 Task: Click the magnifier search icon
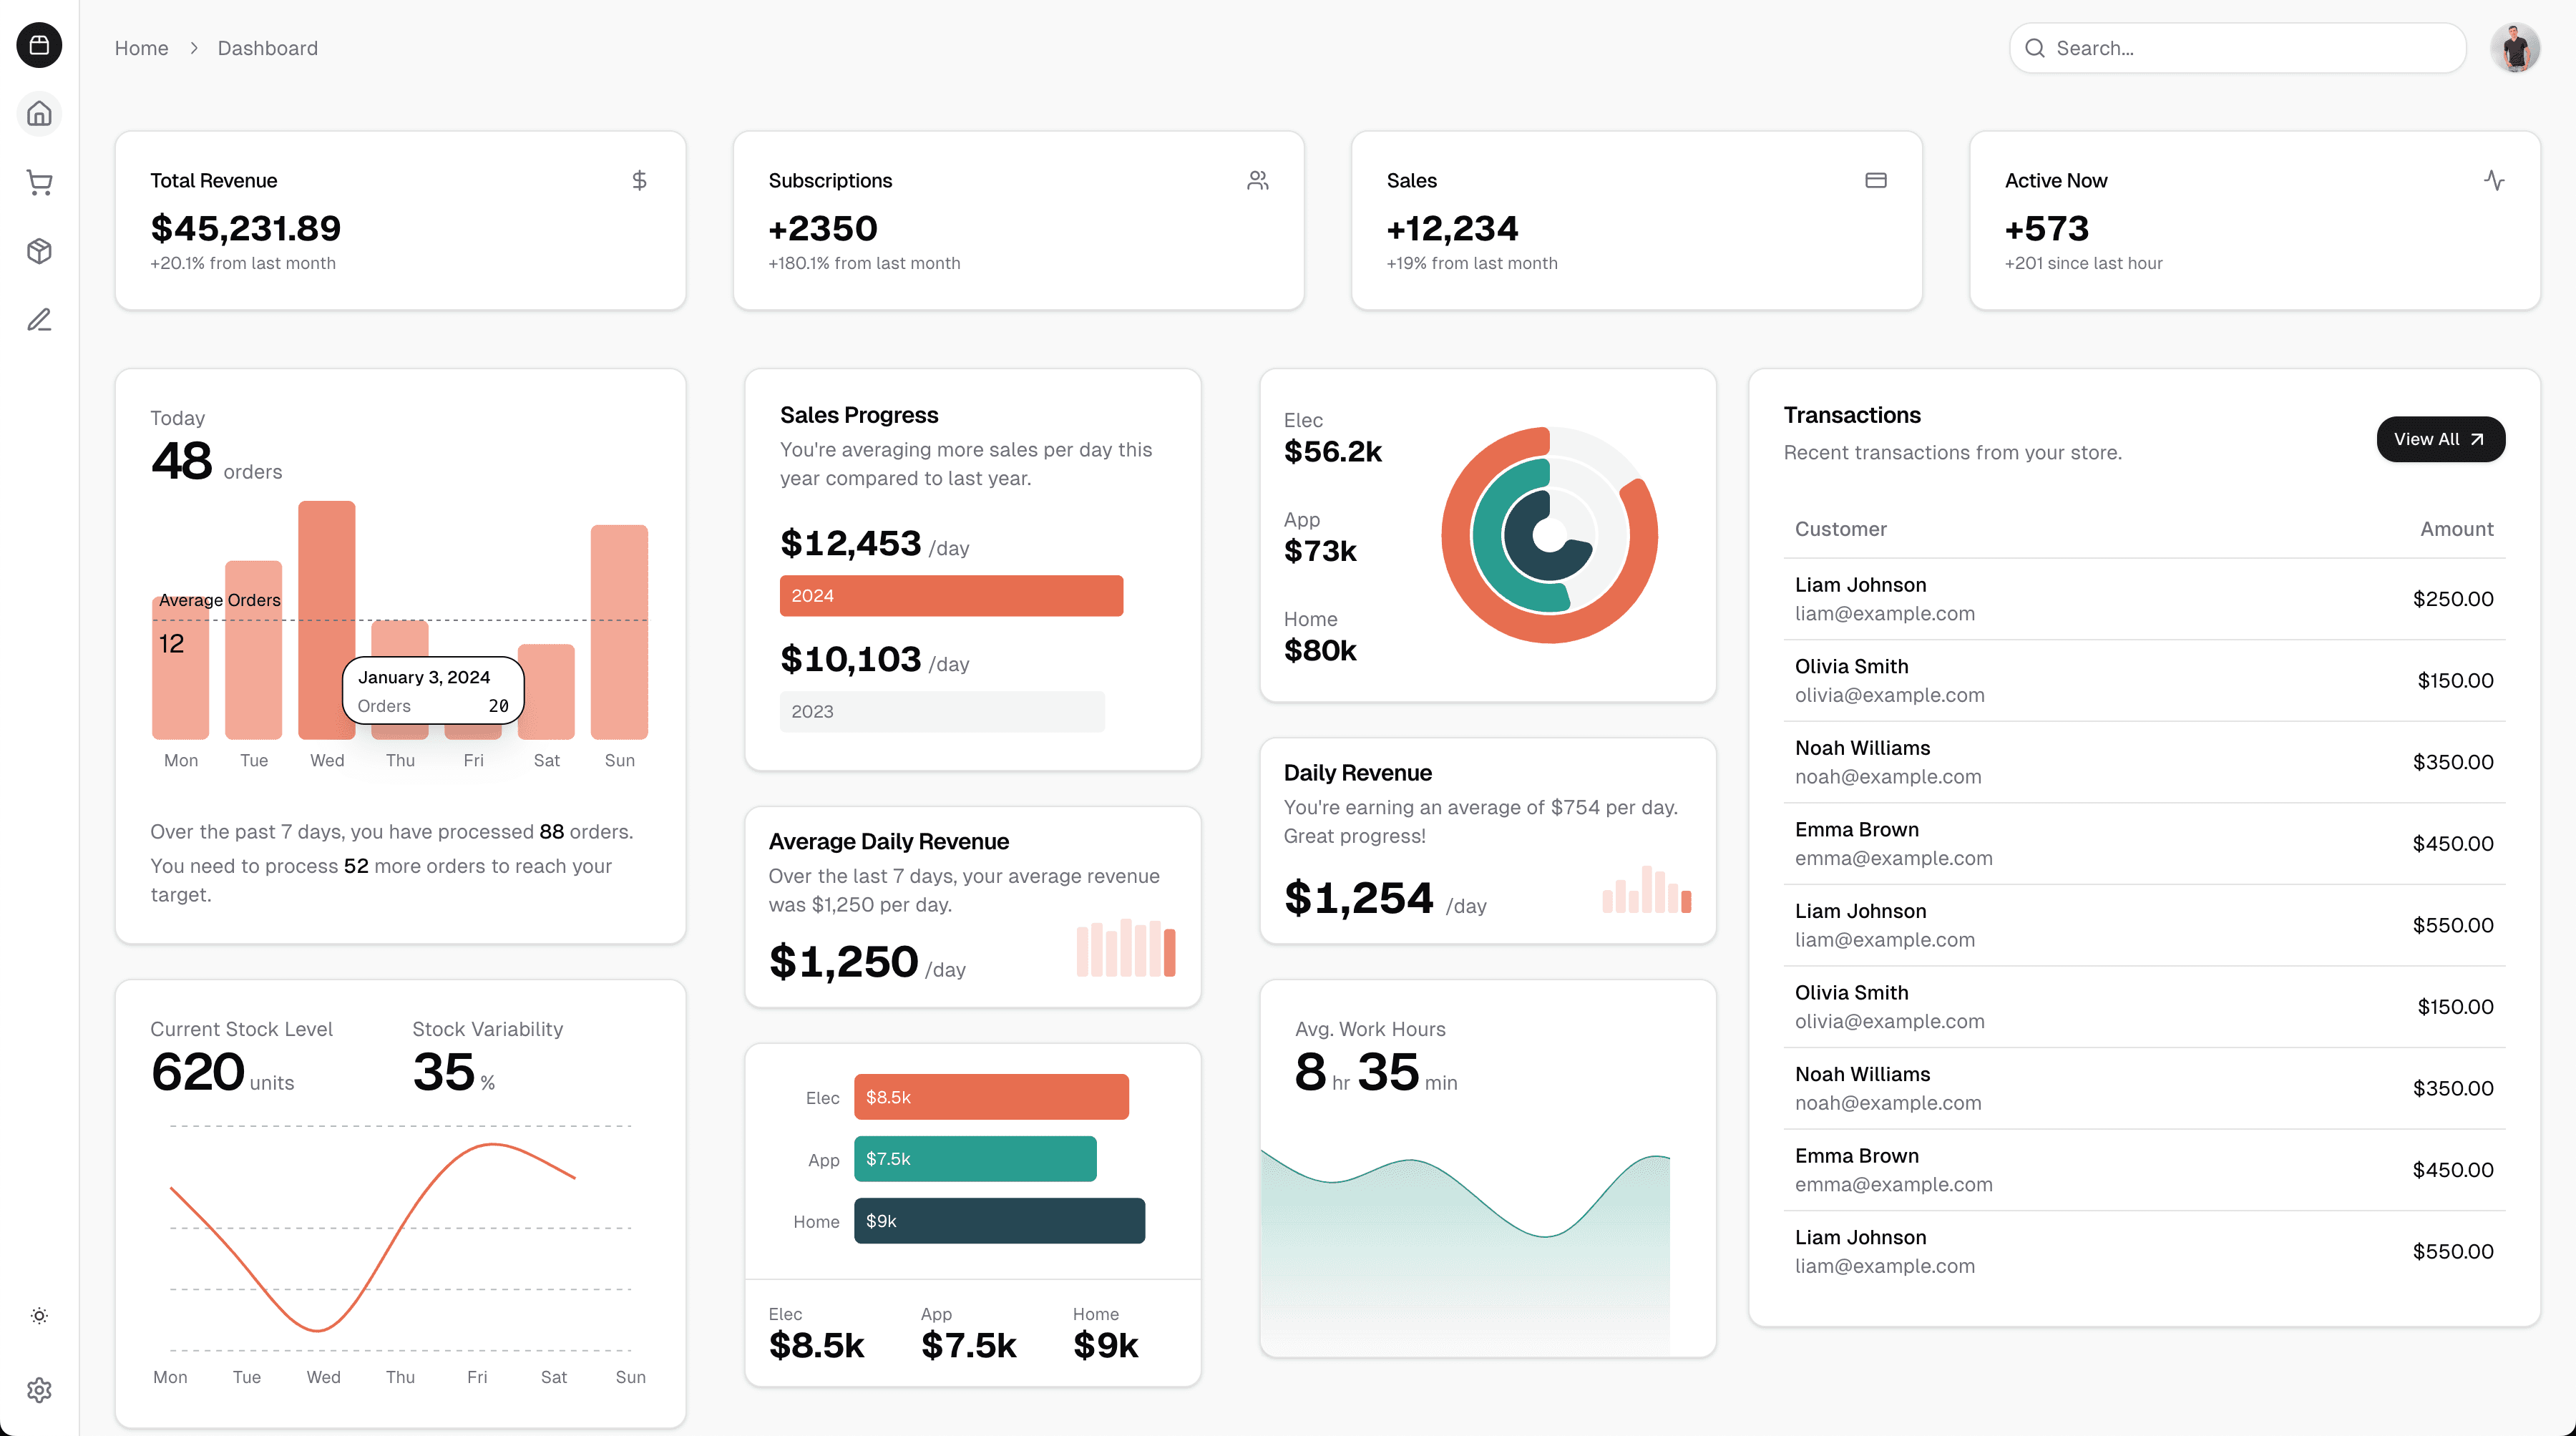2034,48
